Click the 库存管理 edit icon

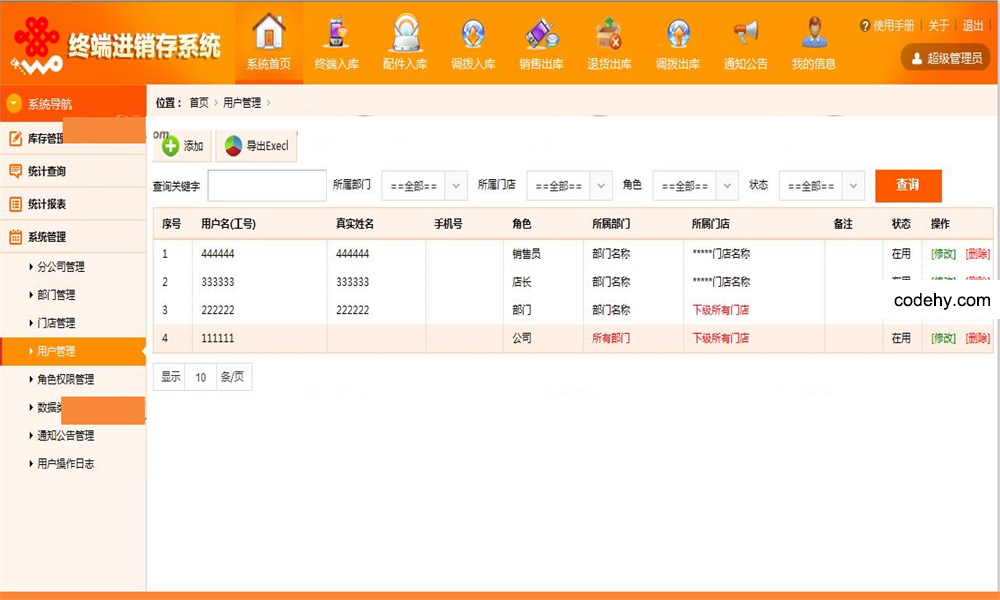15,138
